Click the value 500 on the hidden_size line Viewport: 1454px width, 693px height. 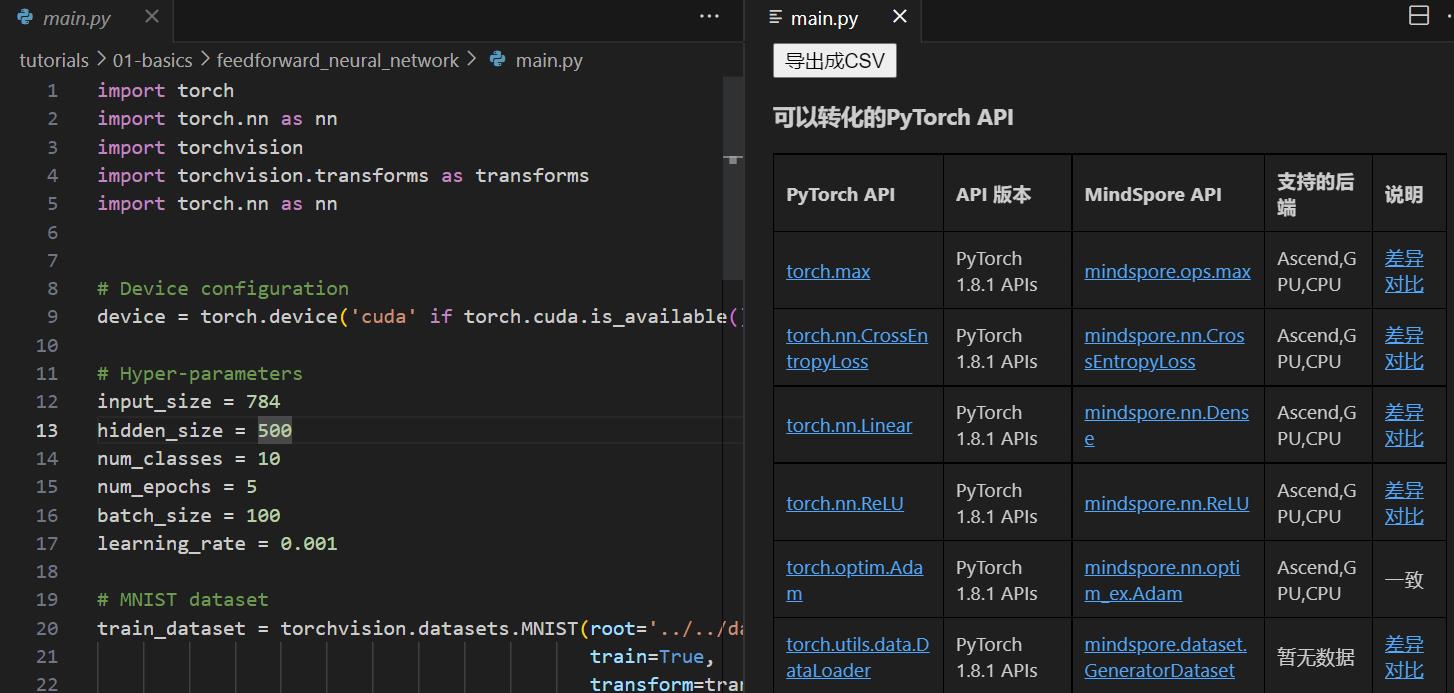point(275,430)
